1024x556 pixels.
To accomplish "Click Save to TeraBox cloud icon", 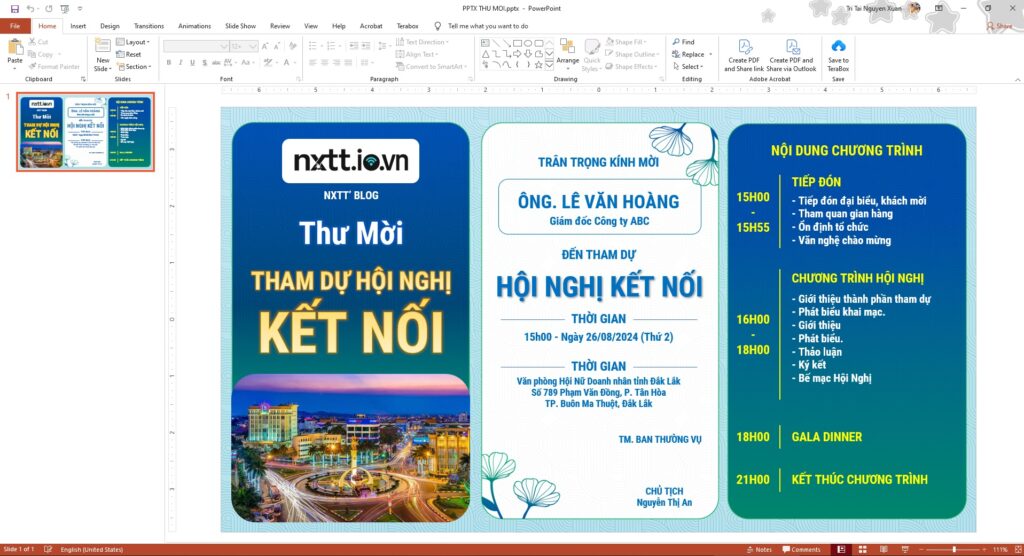I will [838, 46].
